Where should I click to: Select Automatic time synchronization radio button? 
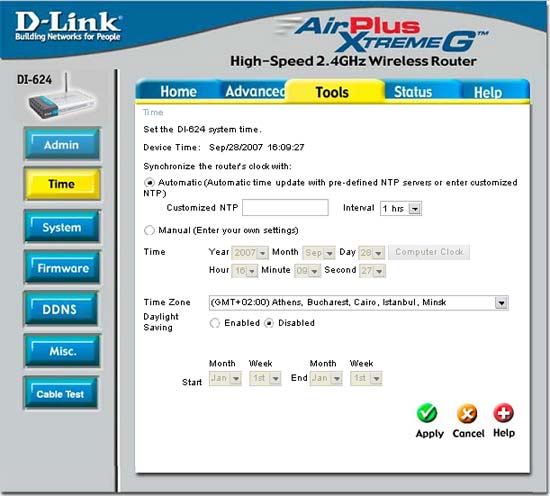pyautogui.click(x=149, y=182)
